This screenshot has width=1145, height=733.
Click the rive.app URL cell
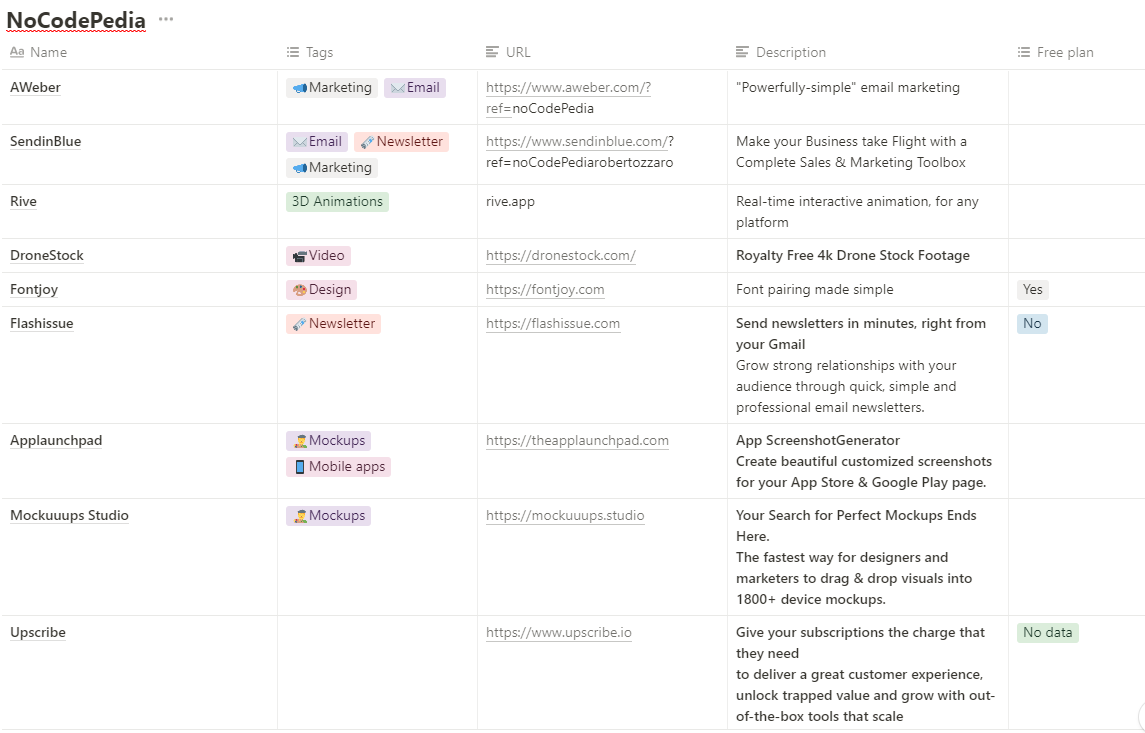[x=510, y=202]
